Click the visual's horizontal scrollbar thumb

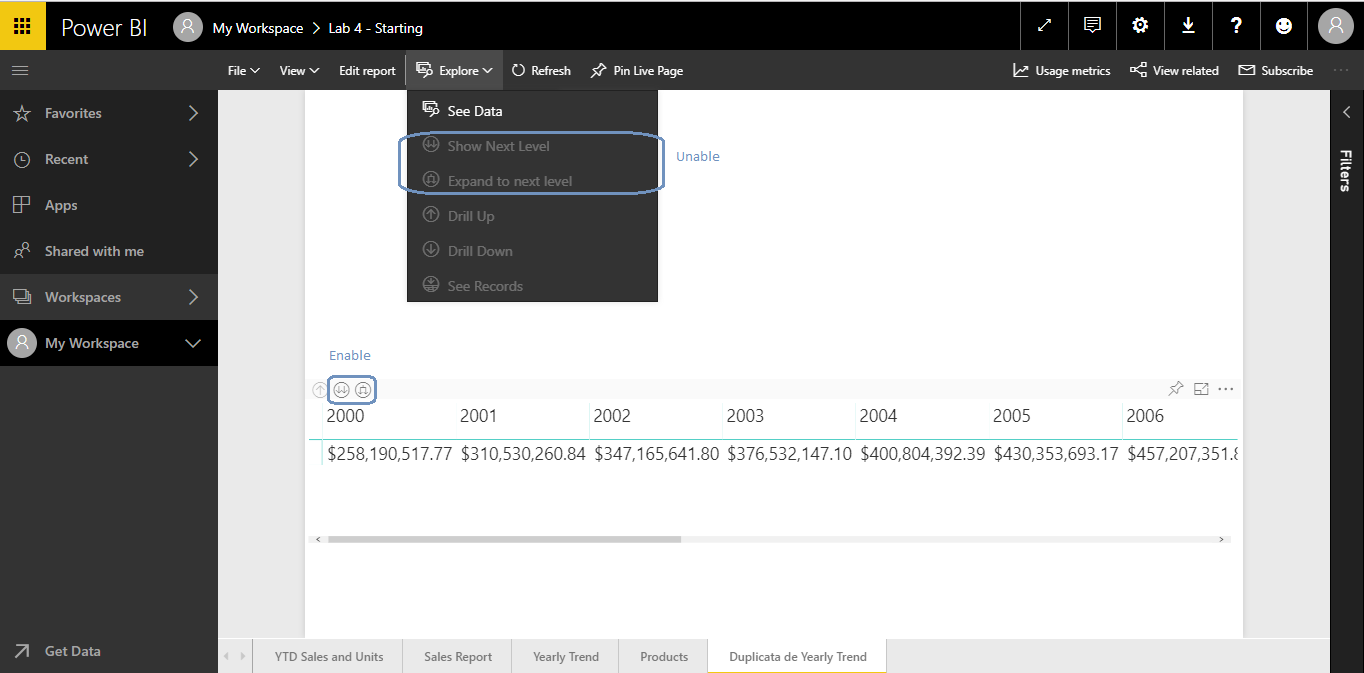click(x=504, y=539)
